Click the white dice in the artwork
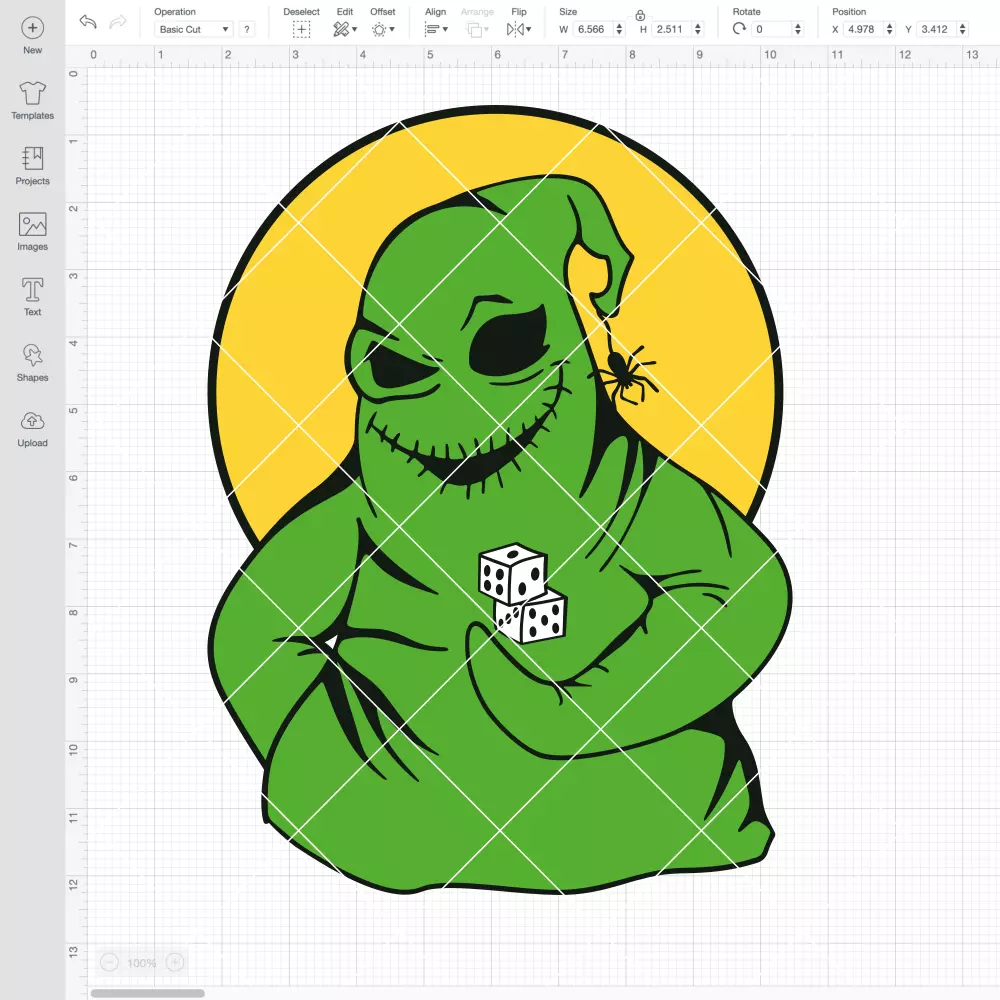Viewport: 1000px width, 1000px height. [x=523, y=593]
